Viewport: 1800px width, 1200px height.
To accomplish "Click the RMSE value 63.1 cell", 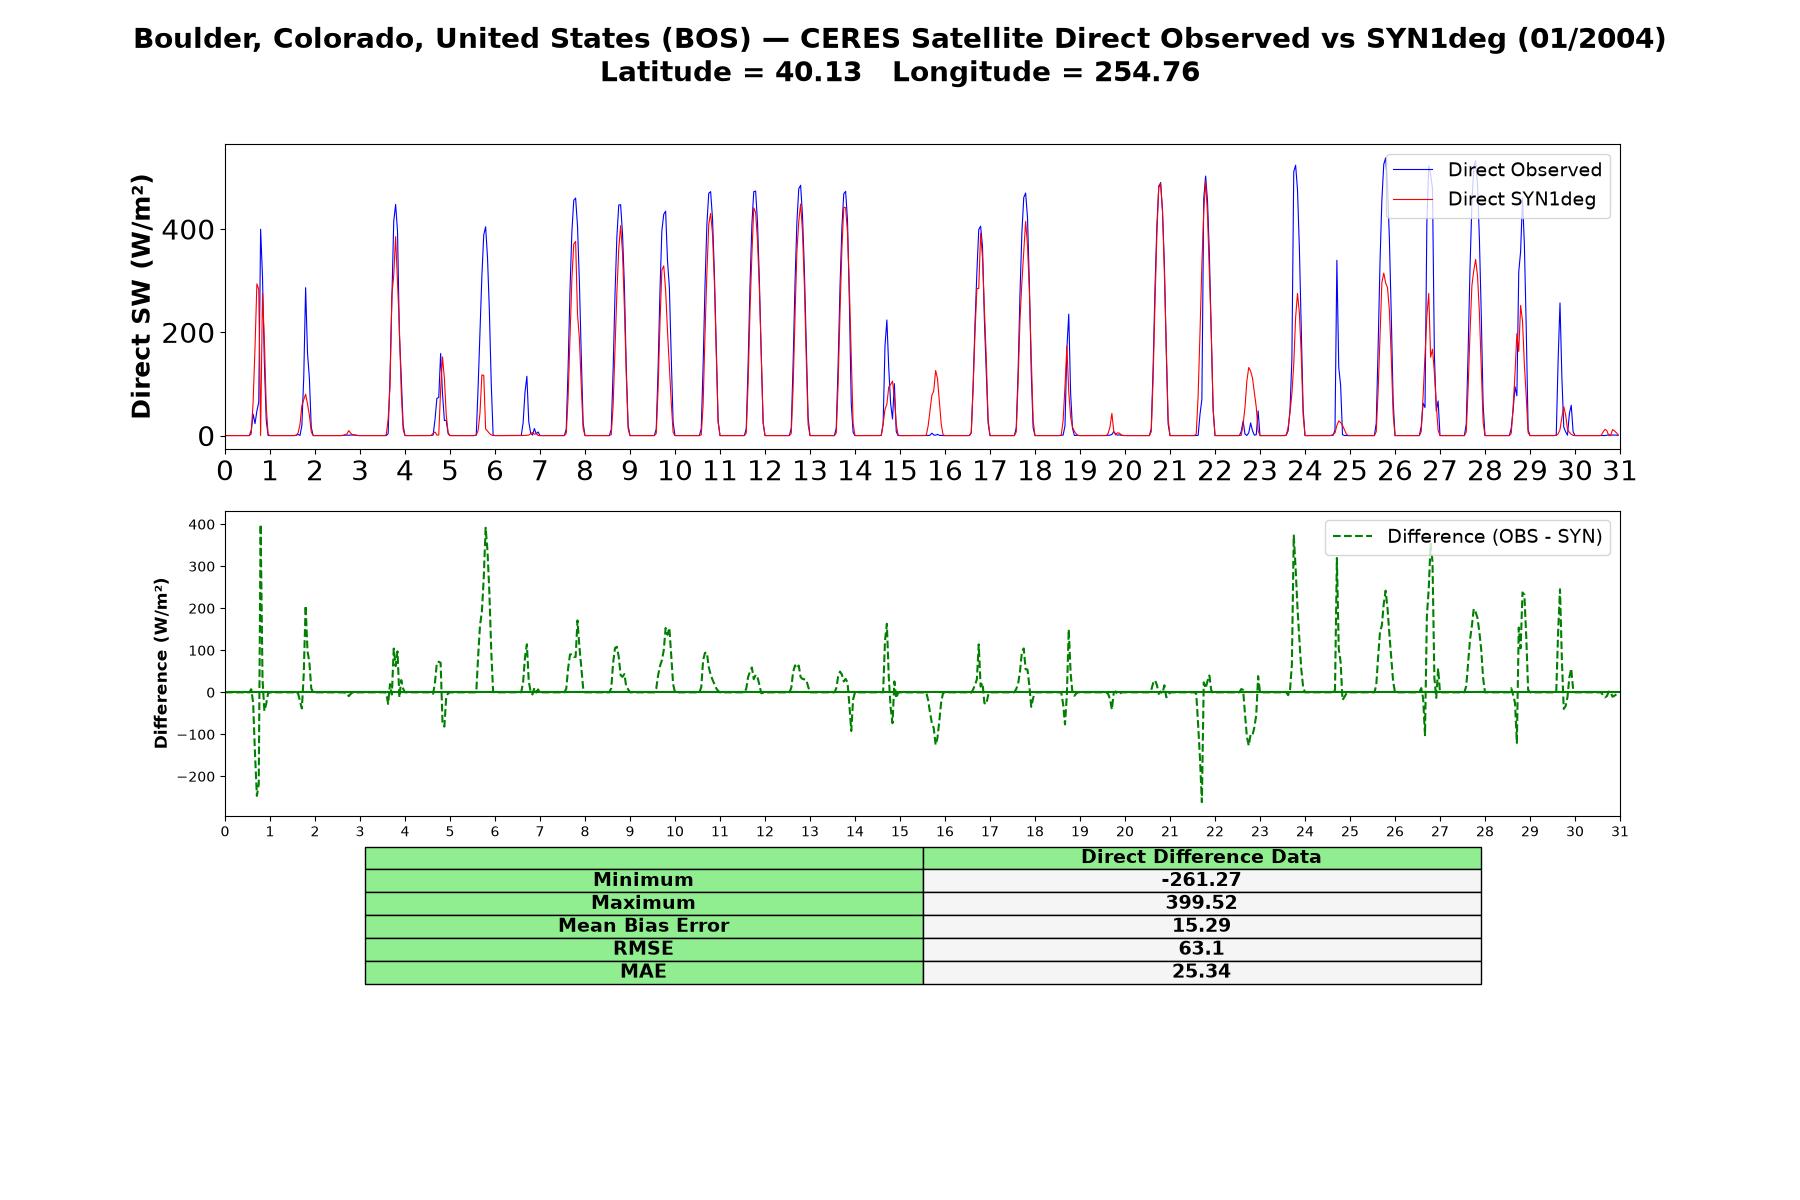I will click(1202, 949).
